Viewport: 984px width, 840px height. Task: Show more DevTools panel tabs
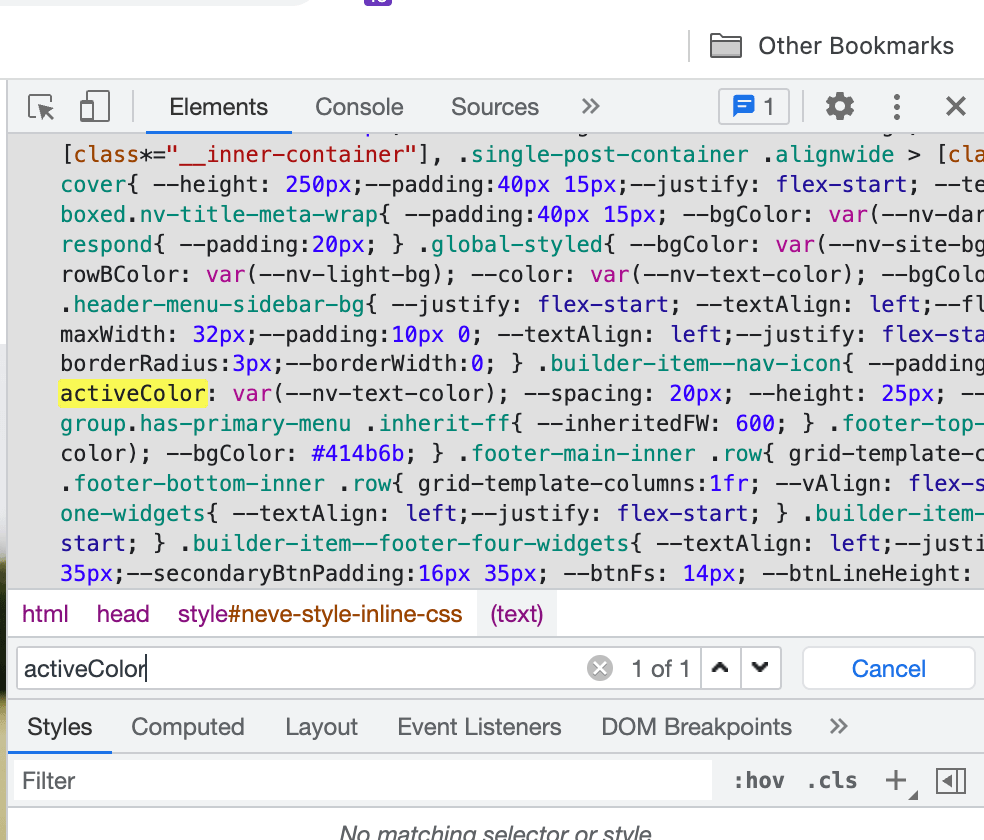click(x=590, y=106)
